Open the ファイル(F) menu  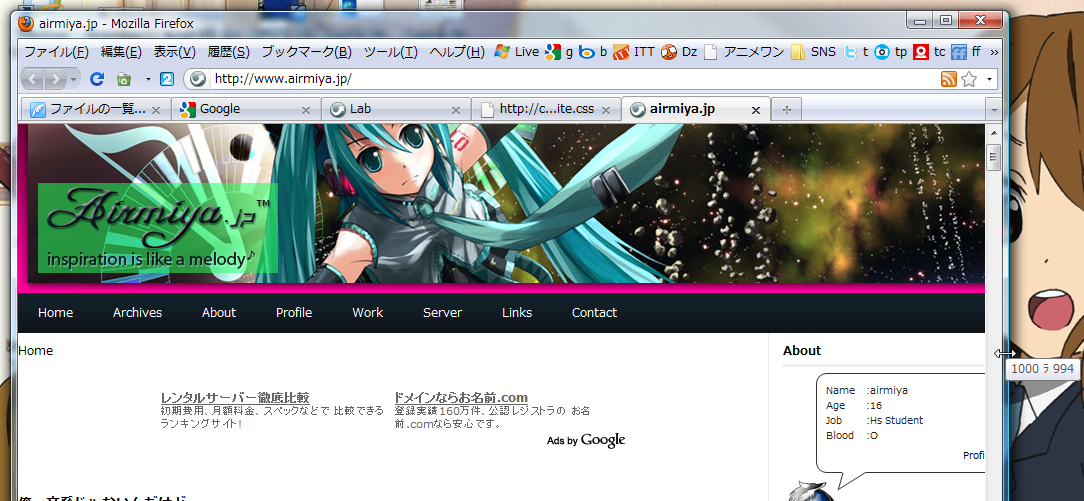57,51
